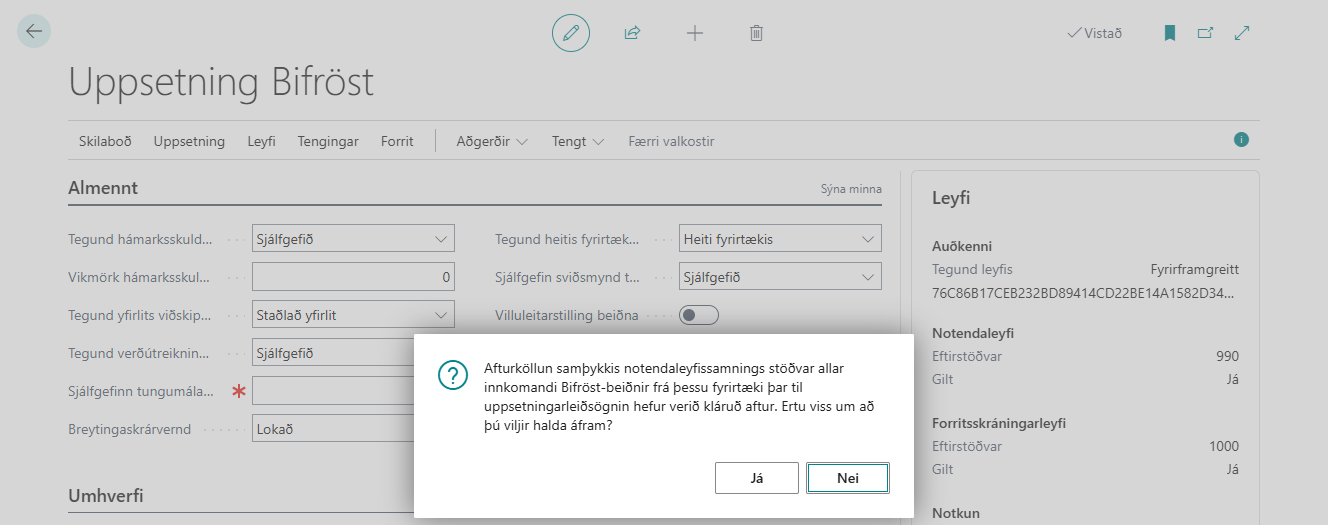Image resolution: width=1328 pixels, height=525 pixels.
Task: Expand the Aðgerðir menu
Action: pos(492,141)
